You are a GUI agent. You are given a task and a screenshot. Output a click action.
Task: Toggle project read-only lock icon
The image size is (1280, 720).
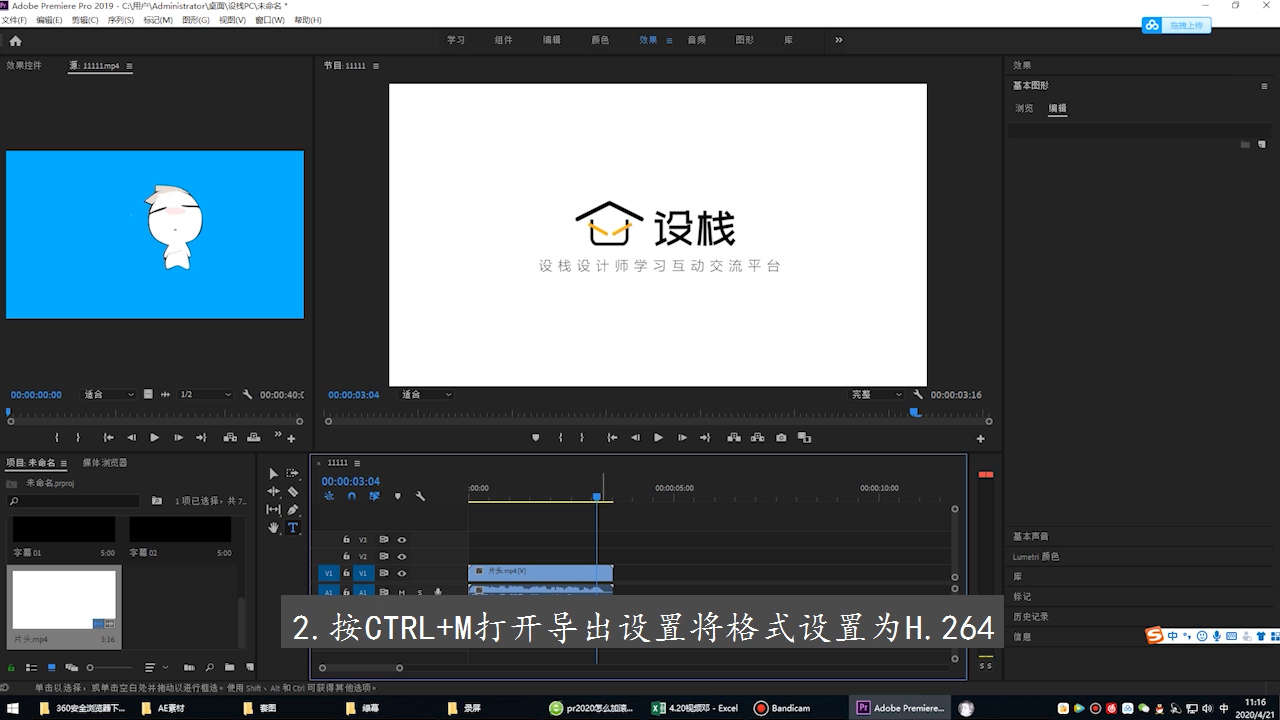pos(11,667)
